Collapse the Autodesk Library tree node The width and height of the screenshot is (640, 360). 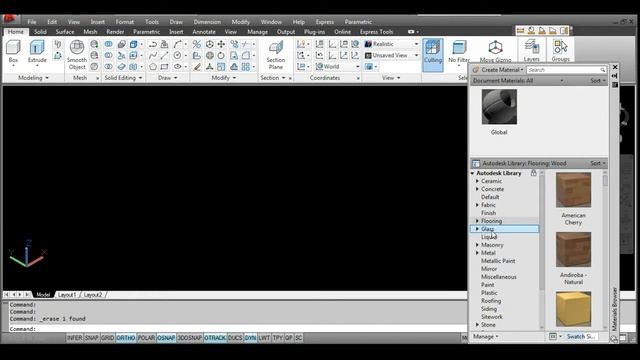click(473, 173)
